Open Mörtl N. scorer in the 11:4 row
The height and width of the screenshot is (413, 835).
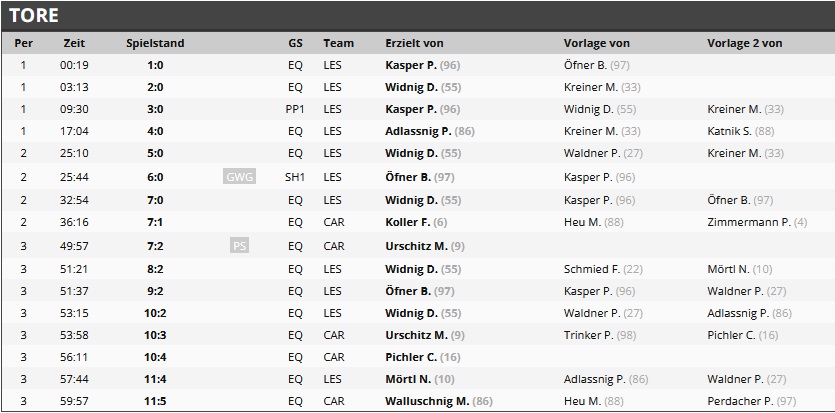(x=409, y=379)
